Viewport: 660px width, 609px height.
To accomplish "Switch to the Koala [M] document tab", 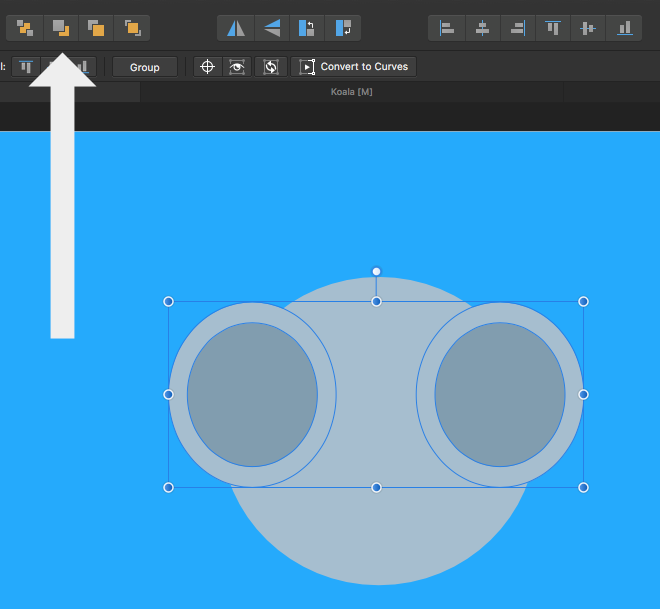I will pos(351,92).
